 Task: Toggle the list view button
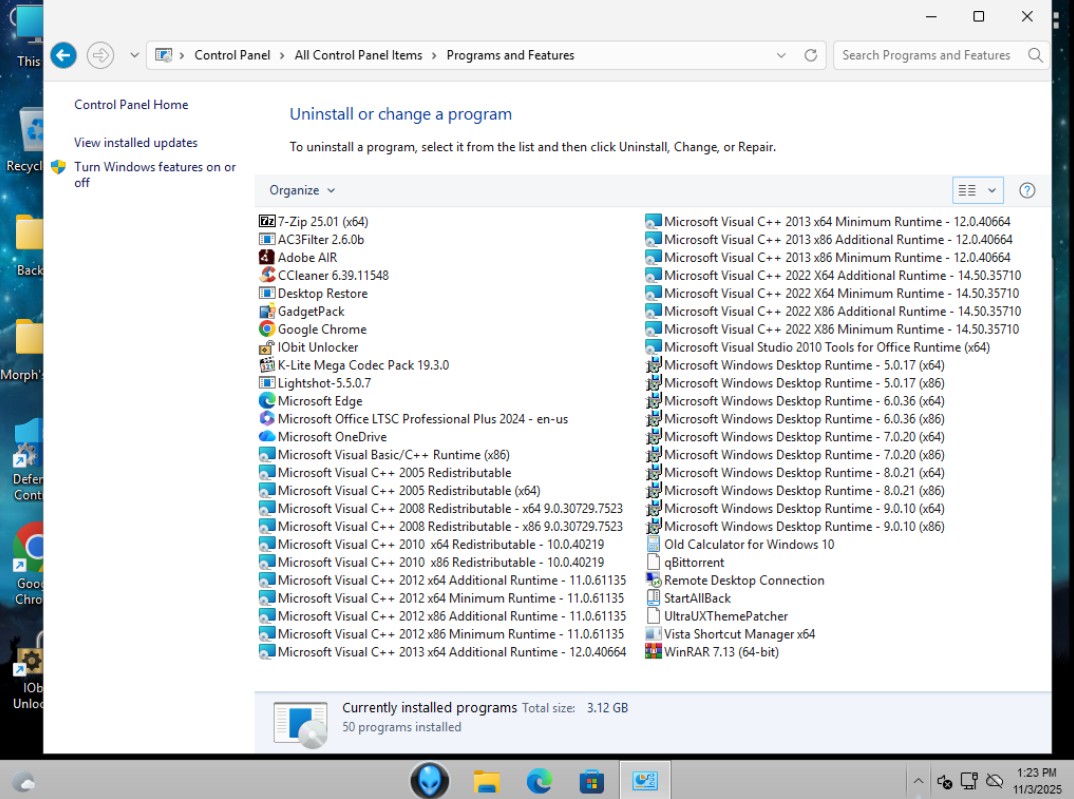click(967, 190)
